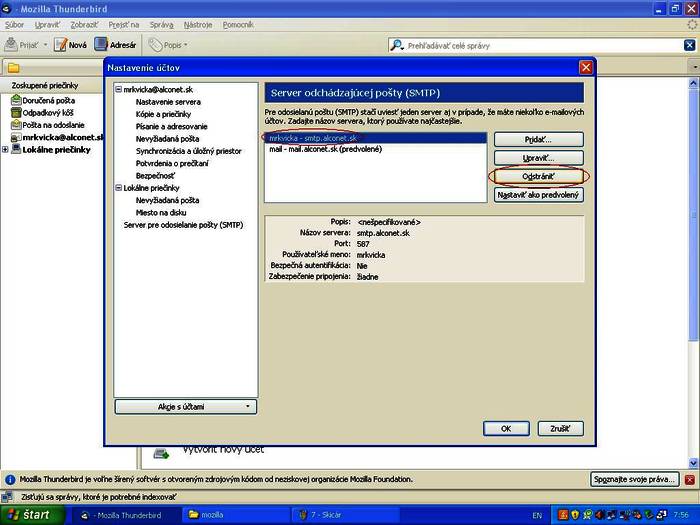Screen dimensions: 700x525
Task: Collapse the mrkvicka@alconet.sk tree node in dialog
Action: click(118, 89)
